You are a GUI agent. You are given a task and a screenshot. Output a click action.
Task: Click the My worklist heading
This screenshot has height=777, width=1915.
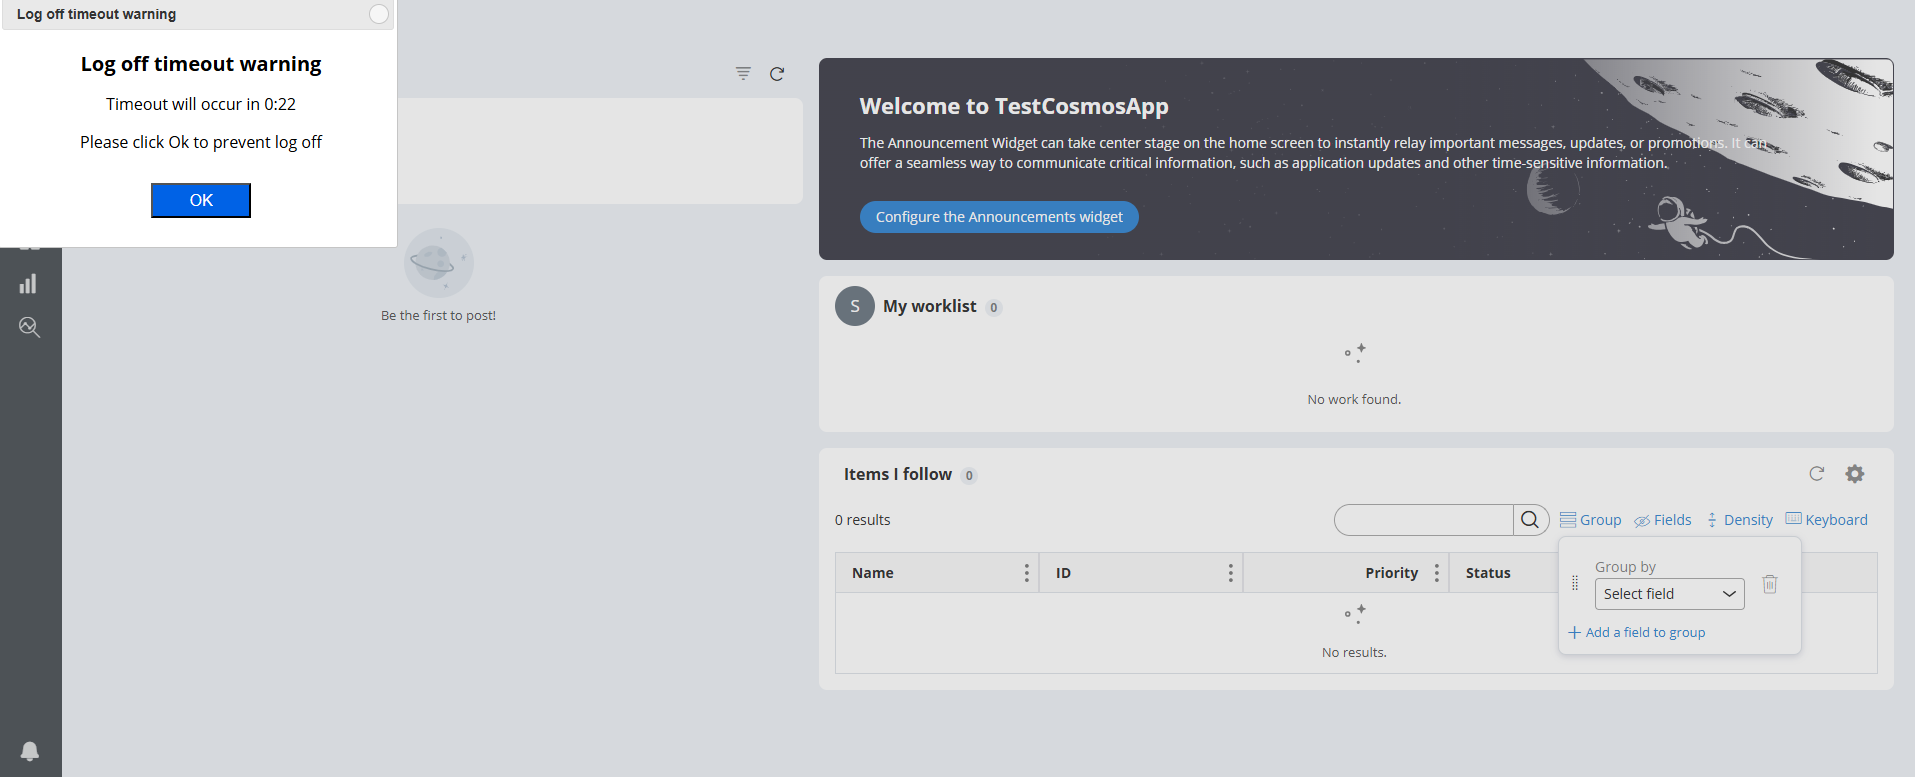click(x=929, y=306)
